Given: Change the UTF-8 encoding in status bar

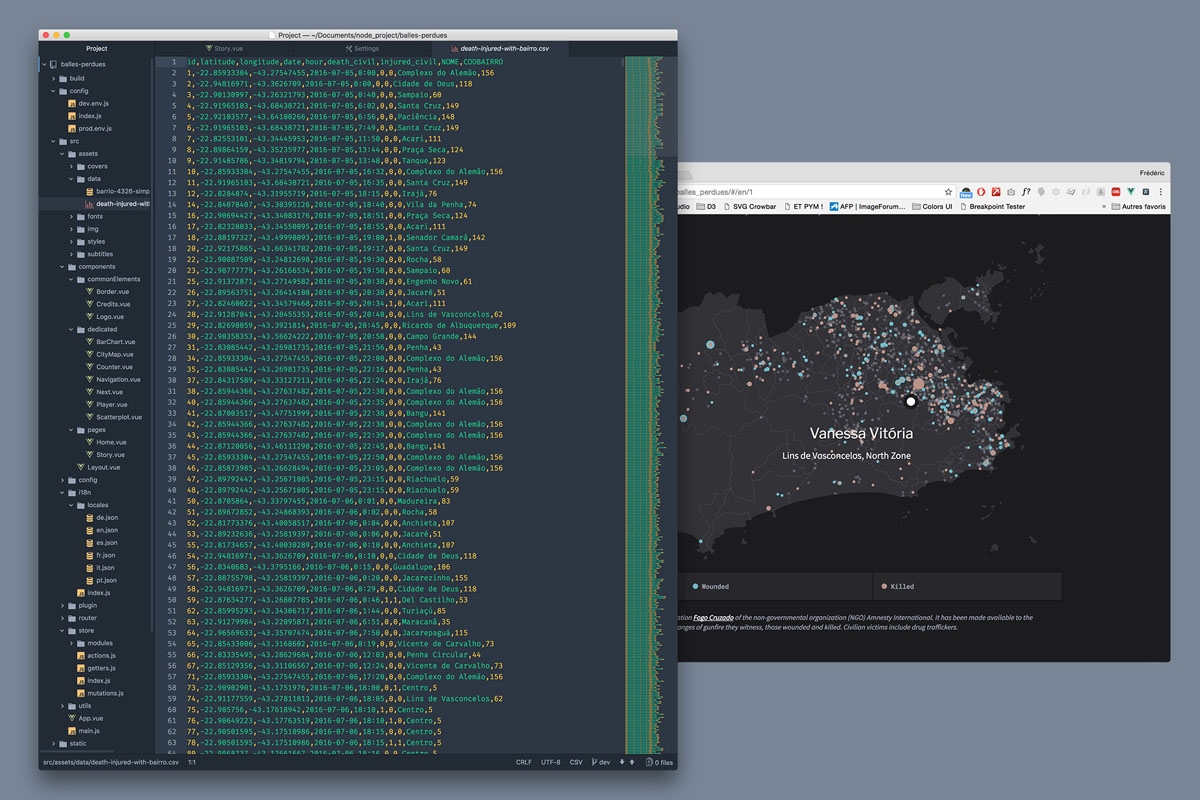Looking at the screenshot, I should (551, 762).
